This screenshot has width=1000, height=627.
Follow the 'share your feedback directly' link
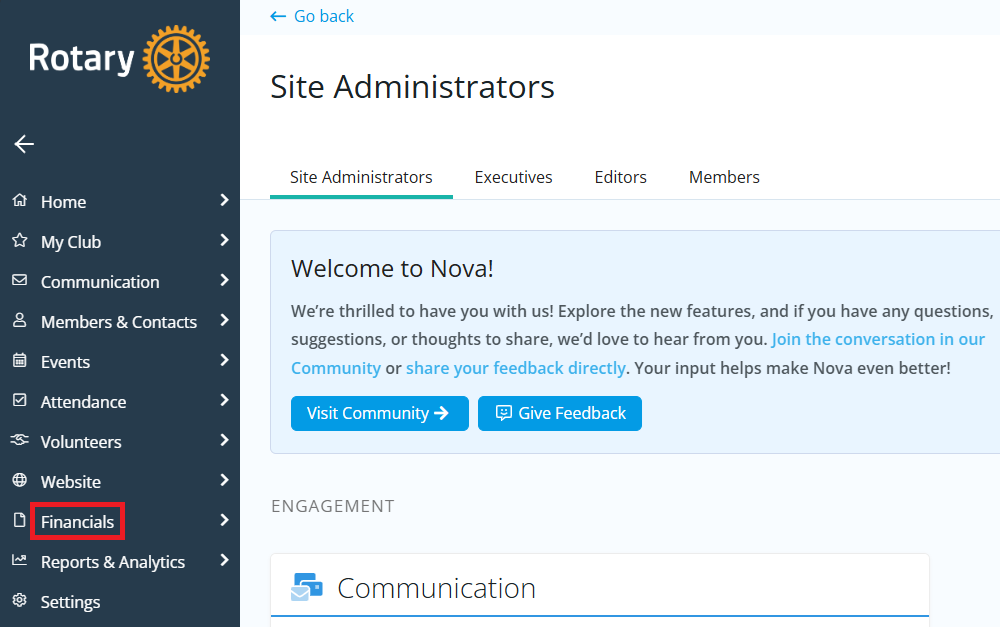(x=516, y=367)
